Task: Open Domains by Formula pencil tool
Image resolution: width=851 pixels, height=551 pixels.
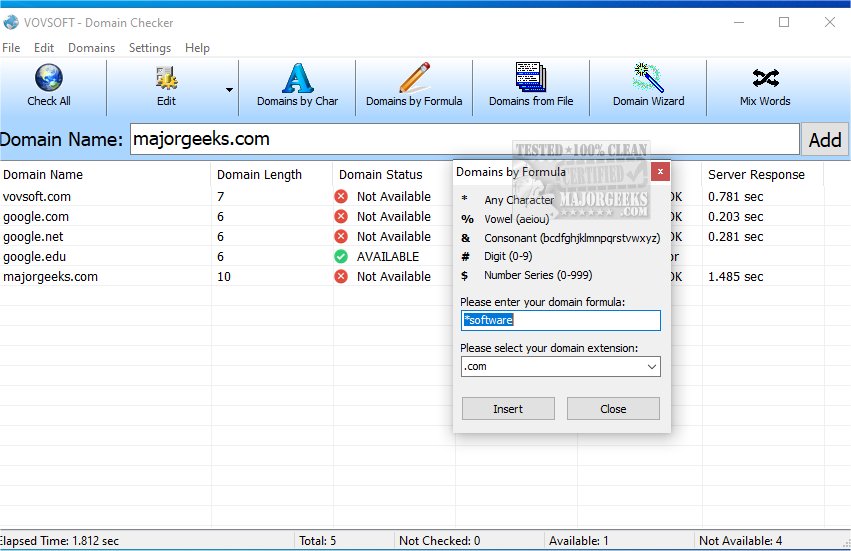Action: pyautogui.click(x=414, y=87)
